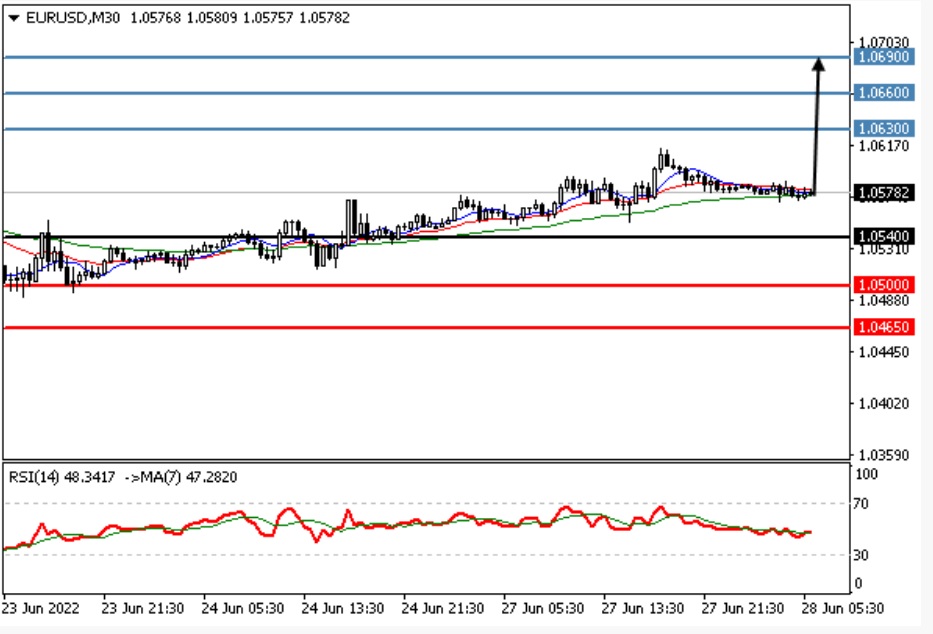Select the 24 Jun 13:30 time label
Image resolution: width=933 pixels, height=634 pixels.
(x=343, y=609)
